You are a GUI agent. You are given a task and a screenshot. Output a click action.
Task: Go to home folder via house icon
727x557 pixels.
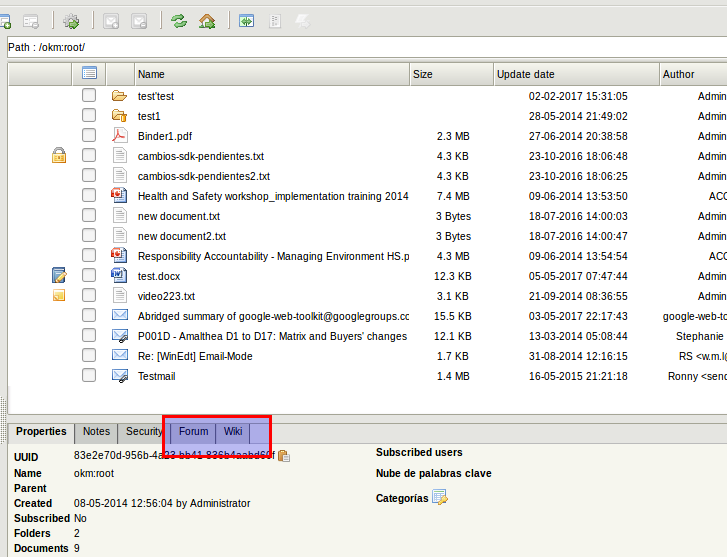207,20
